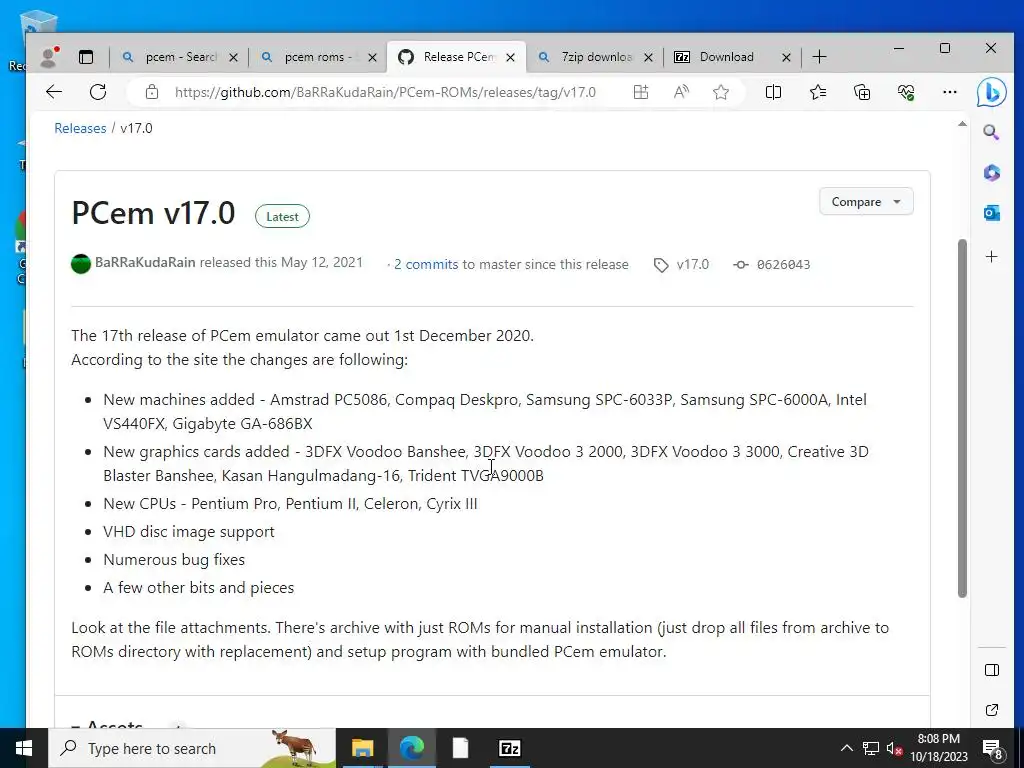
Task: Follow the Releases breadcrumb link
Action: 80,128
